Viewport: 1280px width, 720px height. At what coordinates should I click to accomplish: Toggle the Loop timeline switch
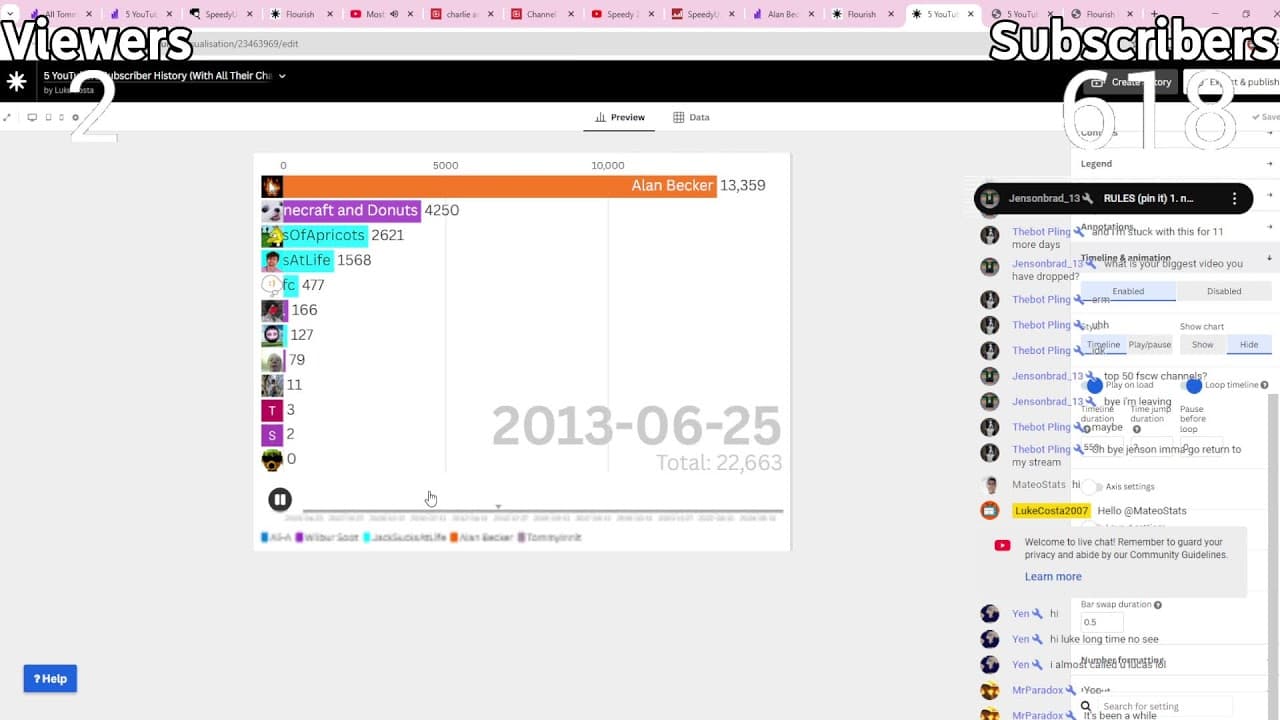coord(1192,385)
